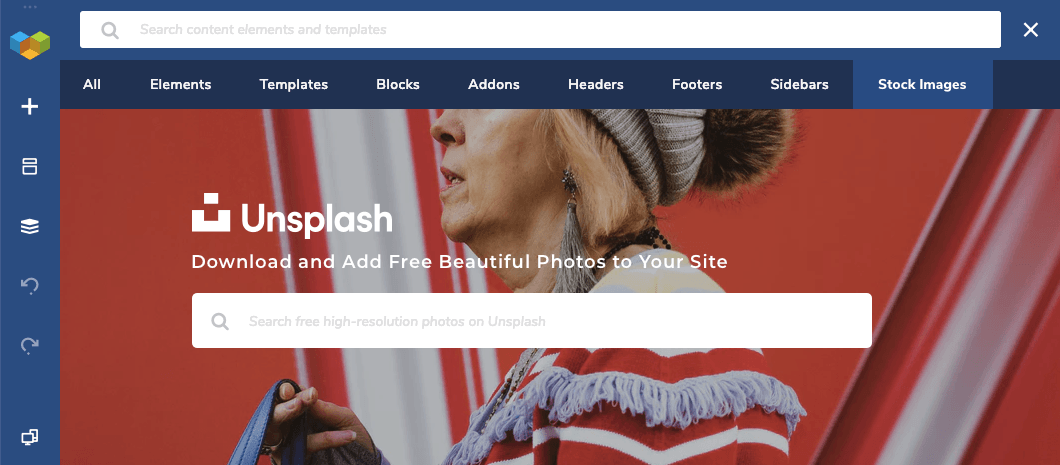This screenshot has height=465, width=1060.
Task: Click the magnifier icon in top search bar
Action: (110, 30)
